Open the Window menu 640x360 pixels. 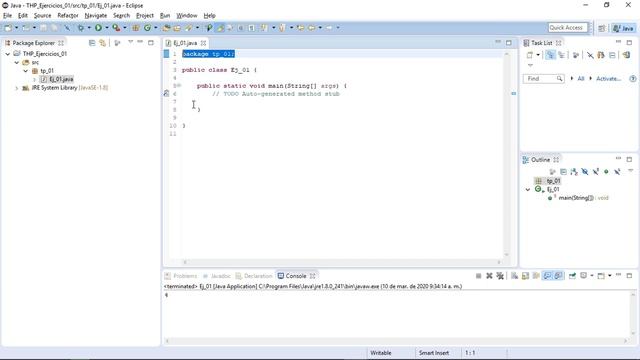point(187,16)
